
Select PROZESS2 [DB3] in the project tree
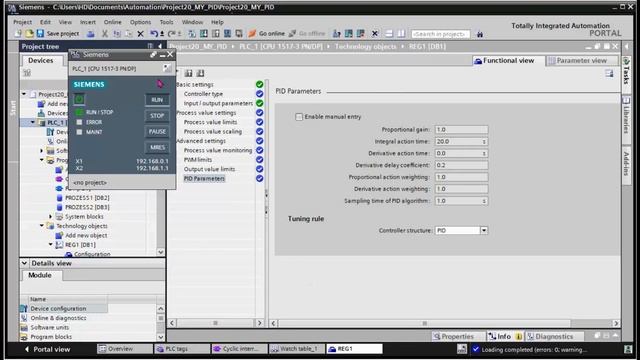click(x=87, y=207)
